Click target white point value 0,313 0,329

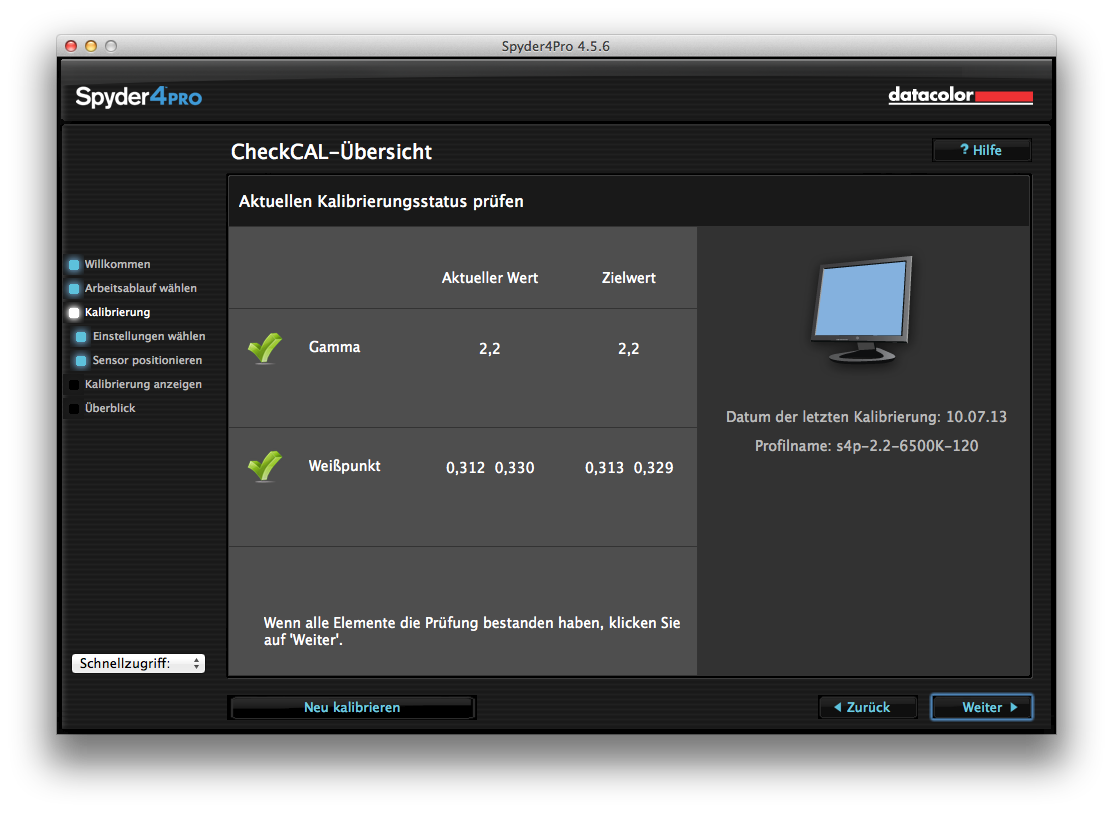pos(630,468)
